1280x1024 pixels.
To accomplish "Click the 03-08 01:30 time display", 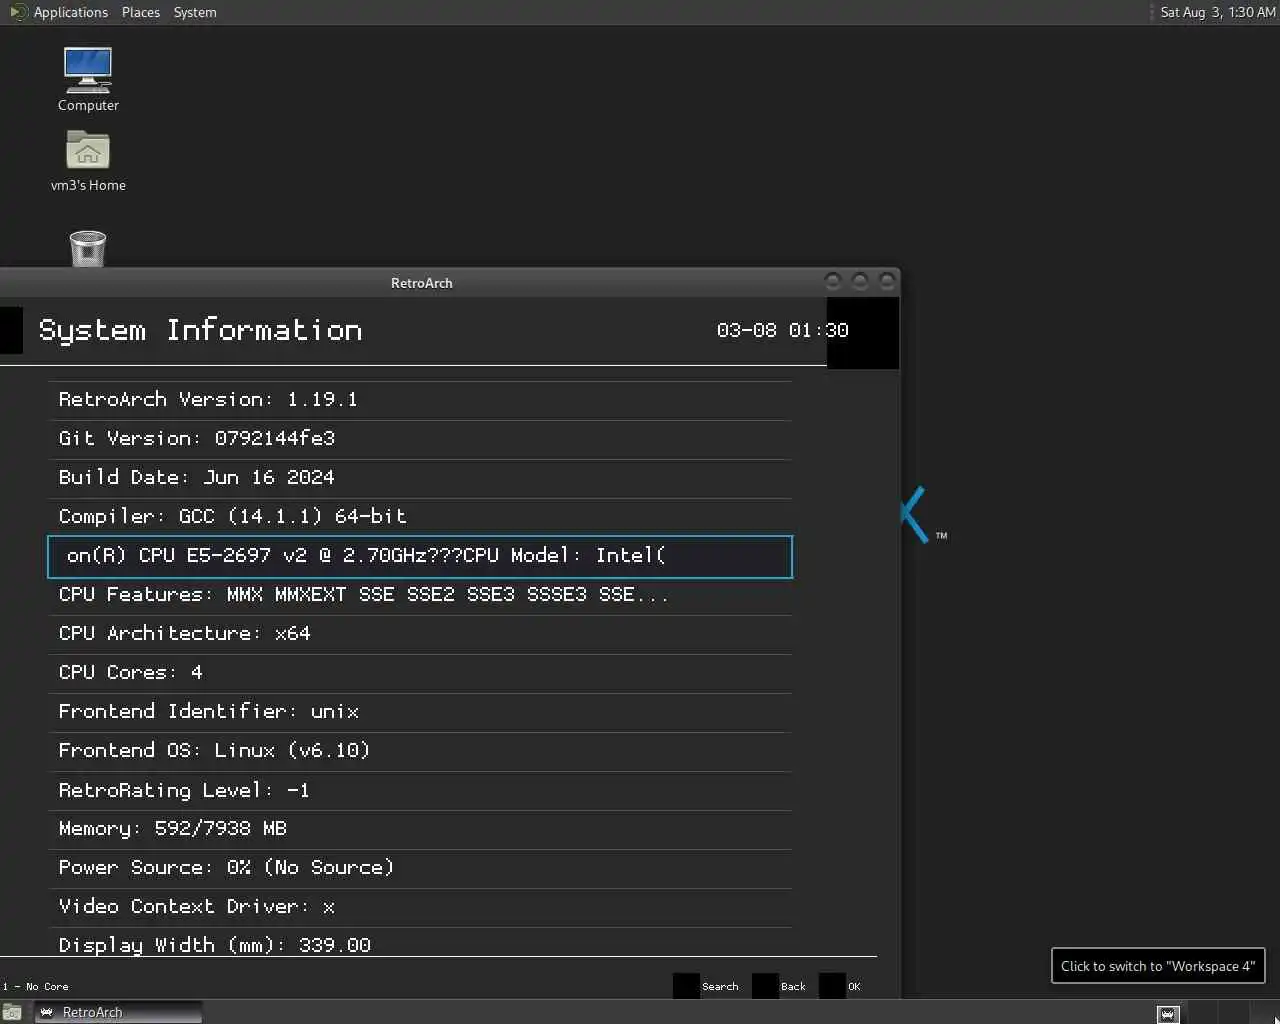I will point(782,330).
